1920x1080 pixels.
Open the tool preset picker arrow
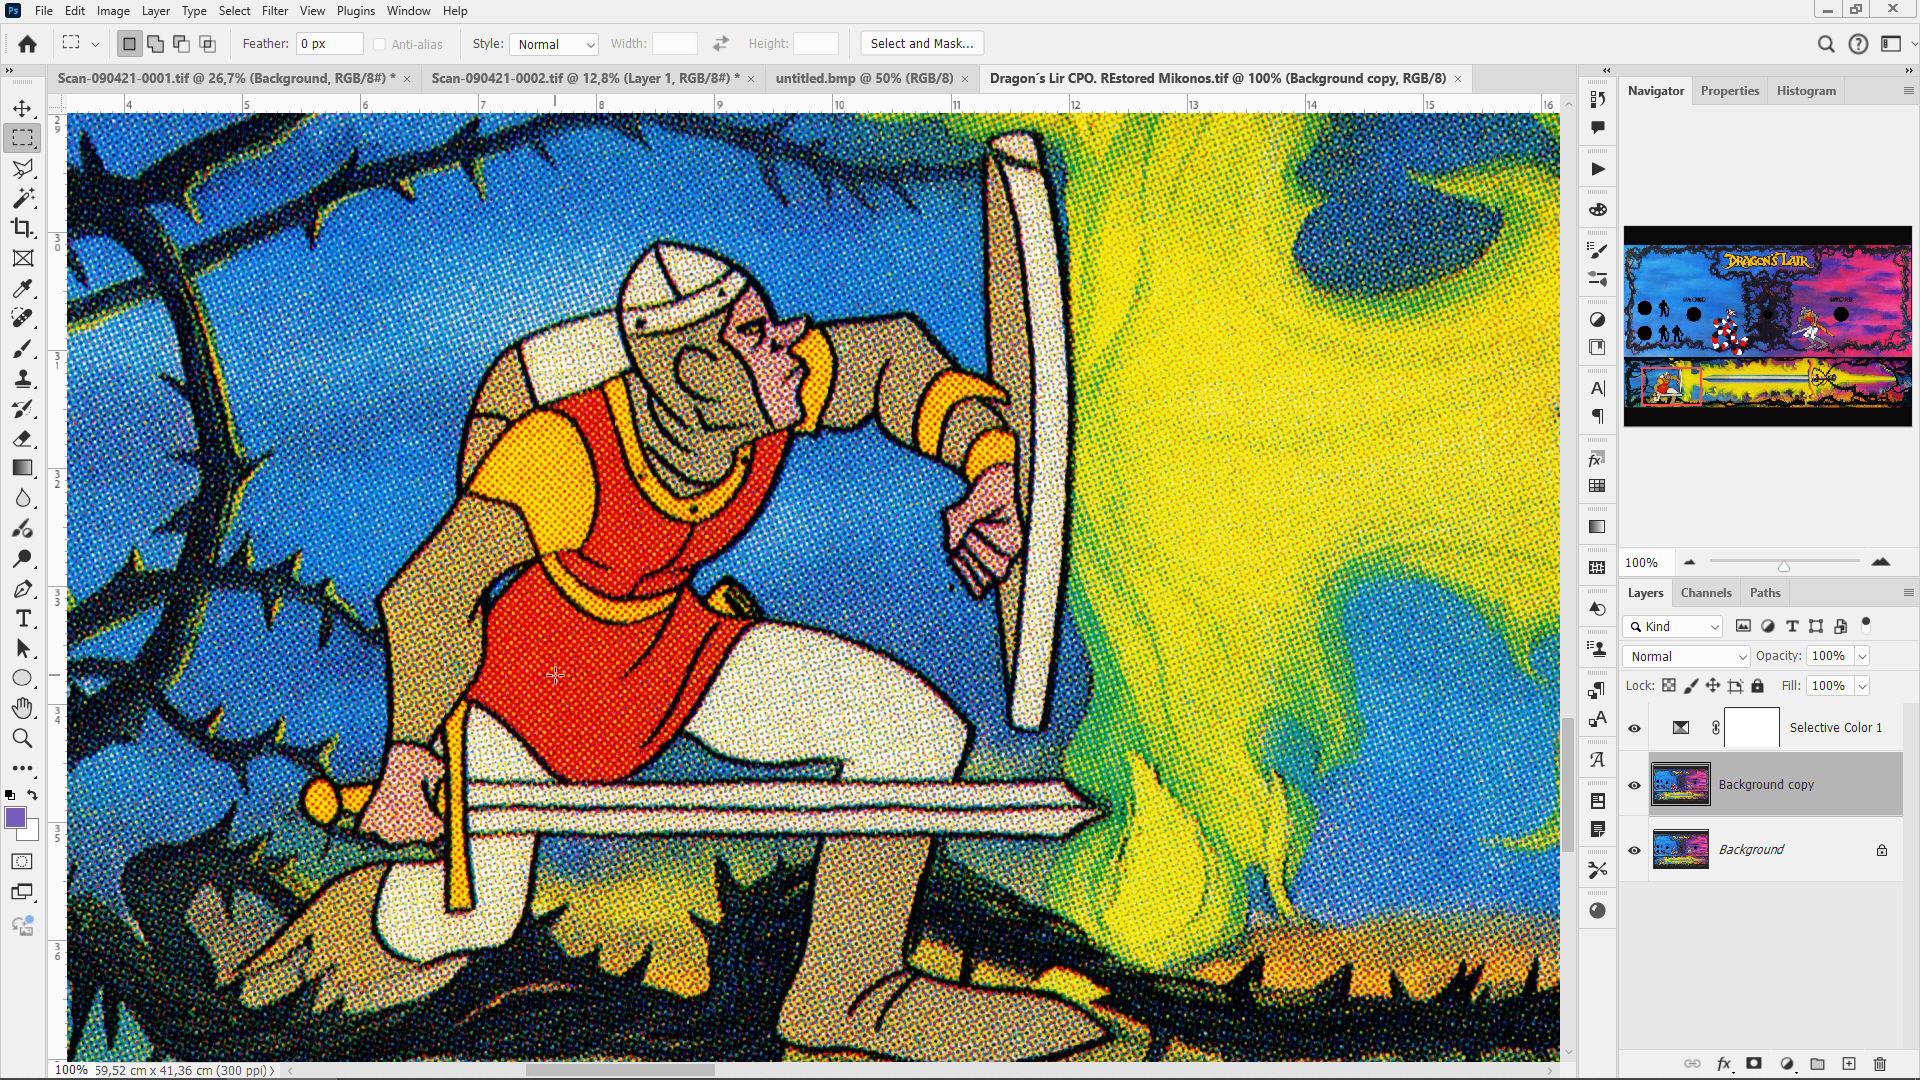click(x=95, y=44)
